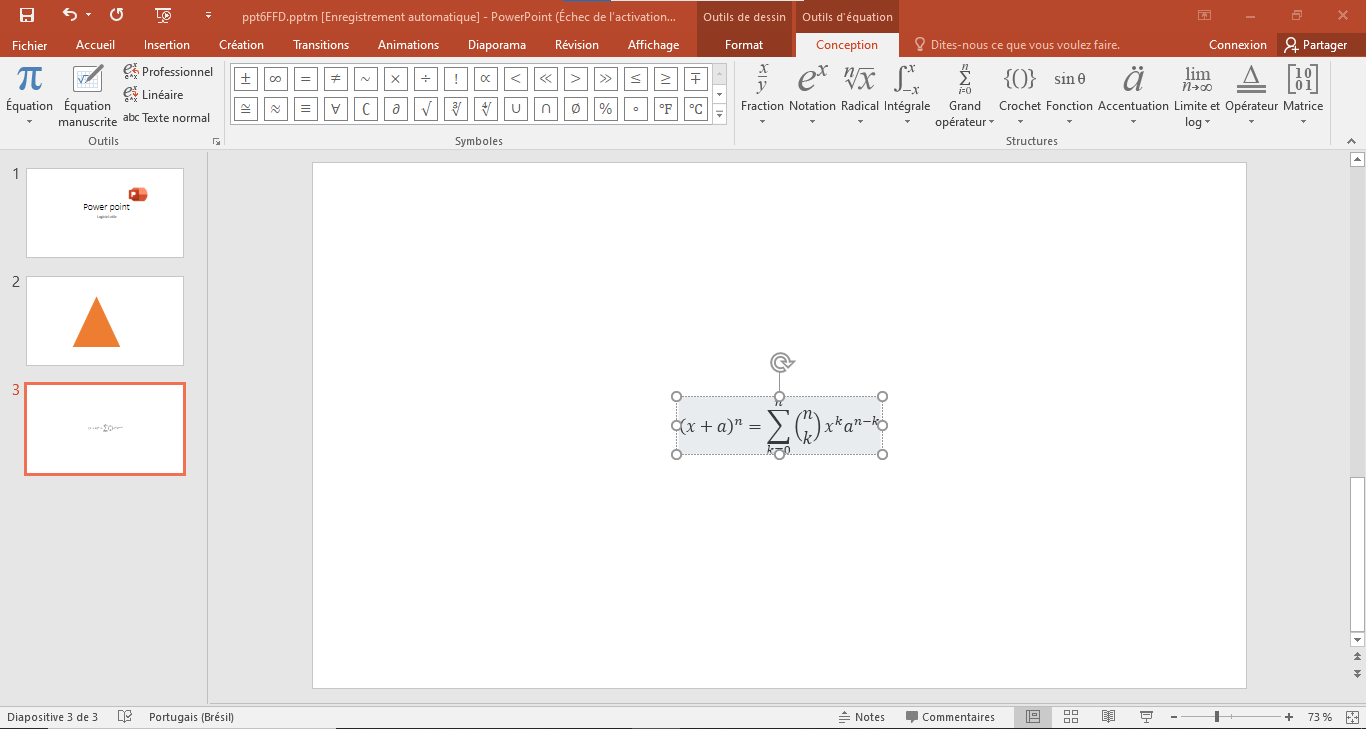Insert the division sign symbol
This screenshot has width=1366, height=729.
click(x=426, y=79)
